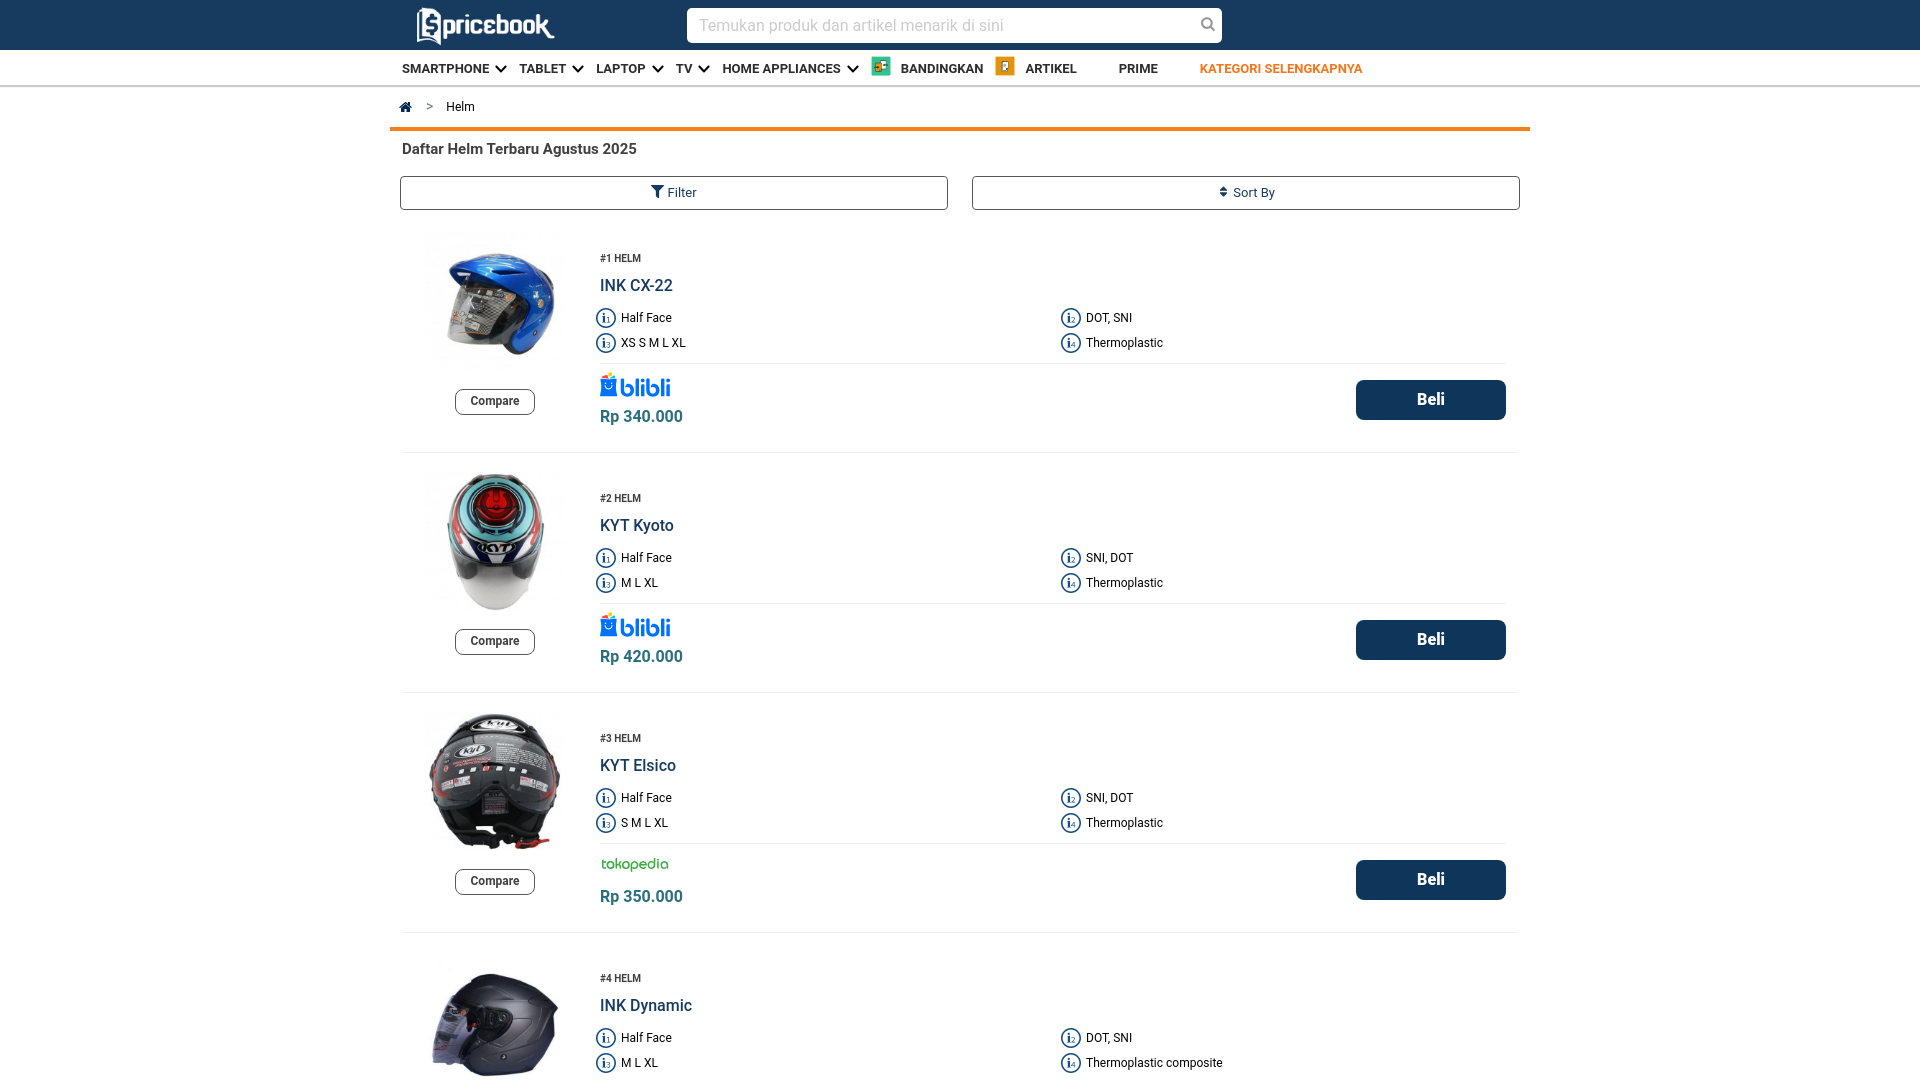
Task: Open the INK Dynamic product title
Action: pyautogui.click(x=645, y=1006)
